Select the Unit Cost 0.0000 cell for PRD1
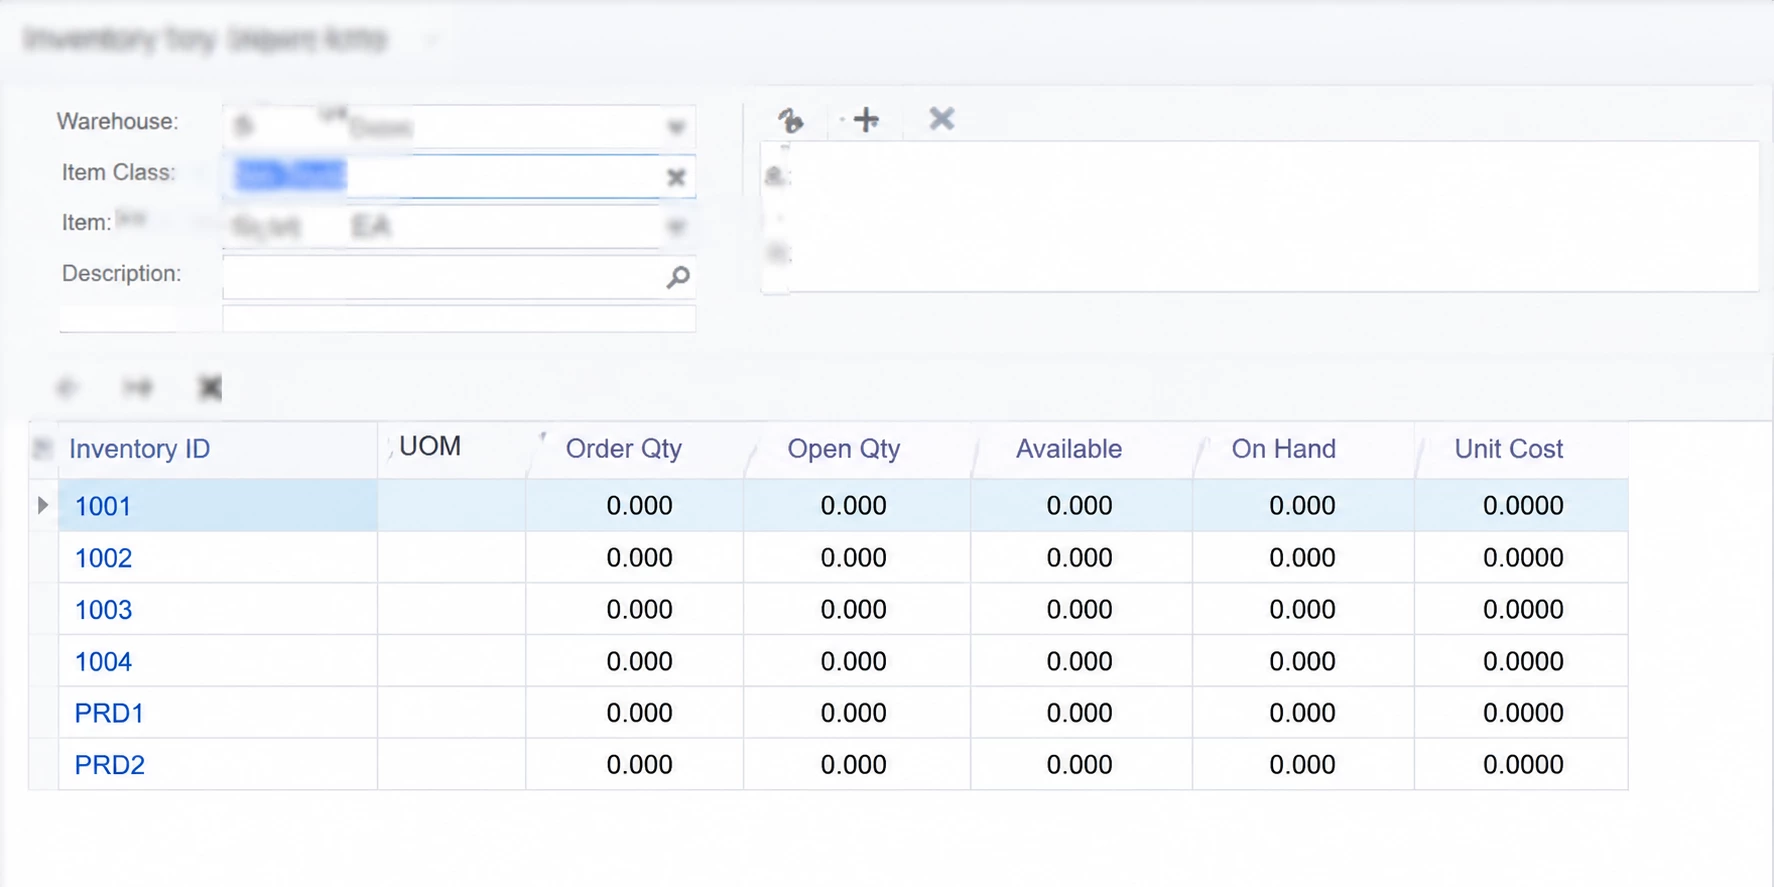 coord(1522,713)
